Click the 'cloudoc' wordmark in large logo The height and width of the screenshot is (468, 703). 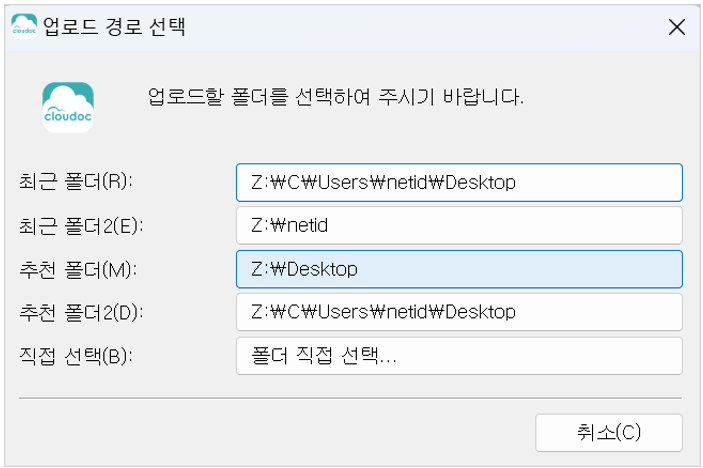point(68,117)
